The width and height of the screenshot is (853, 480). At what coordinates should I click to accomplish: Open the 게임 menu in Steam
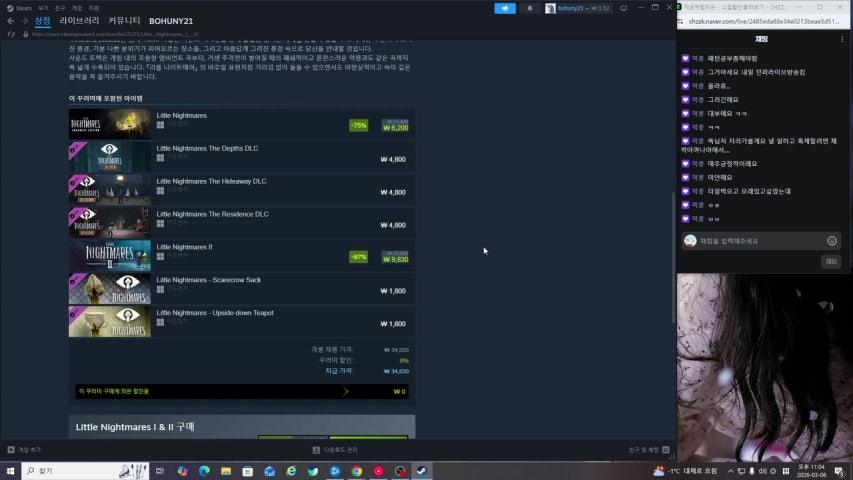(77, 8)
